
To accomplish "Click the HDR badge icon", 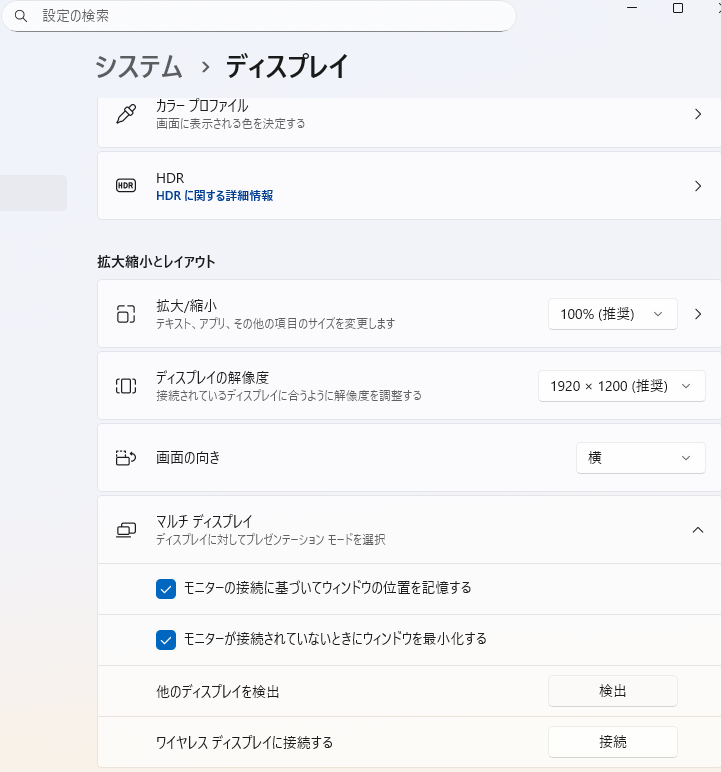I will coord(126,186).
